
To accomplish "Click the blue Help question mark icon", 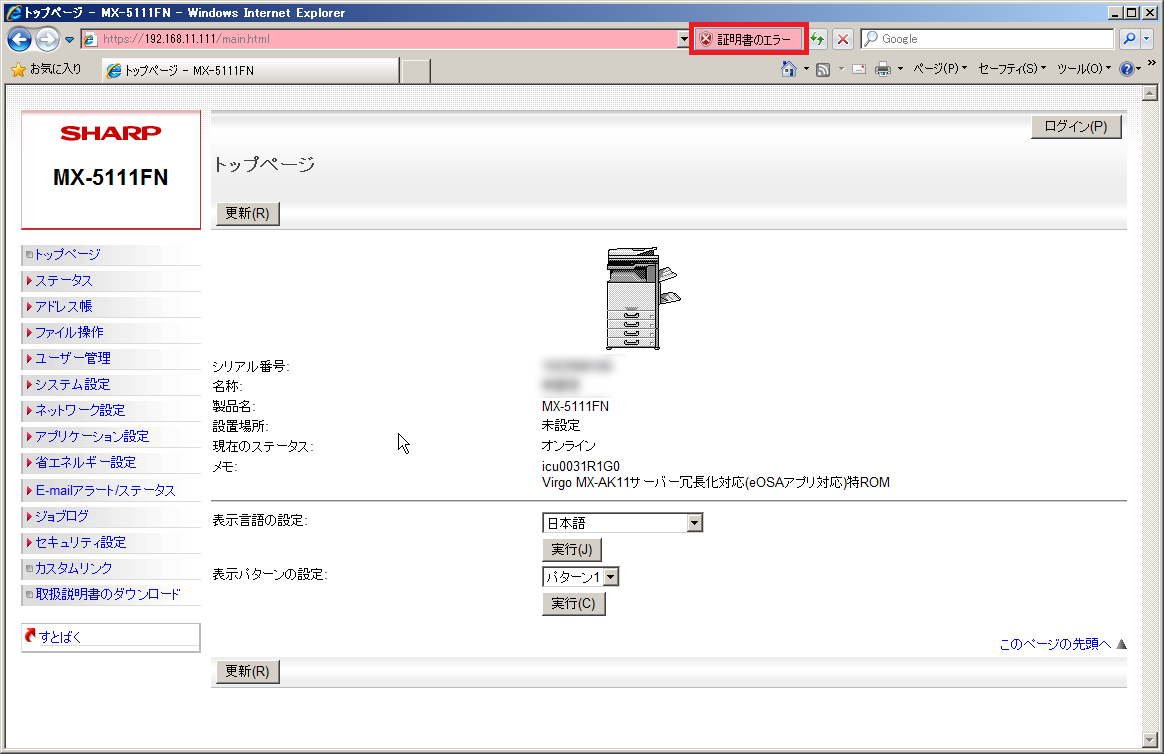I will (x=1126, y=69).
